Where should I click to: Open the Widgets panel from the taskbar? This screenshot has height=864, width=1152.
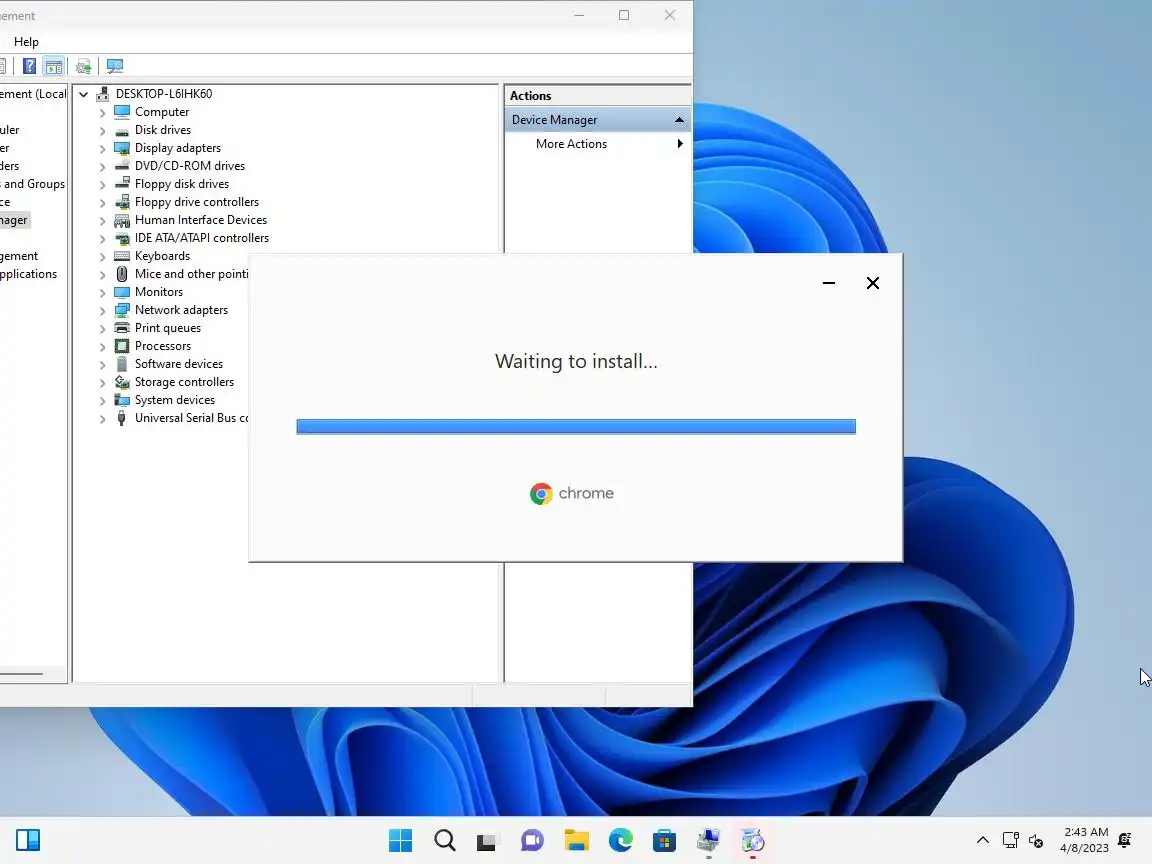pos(28,840)
